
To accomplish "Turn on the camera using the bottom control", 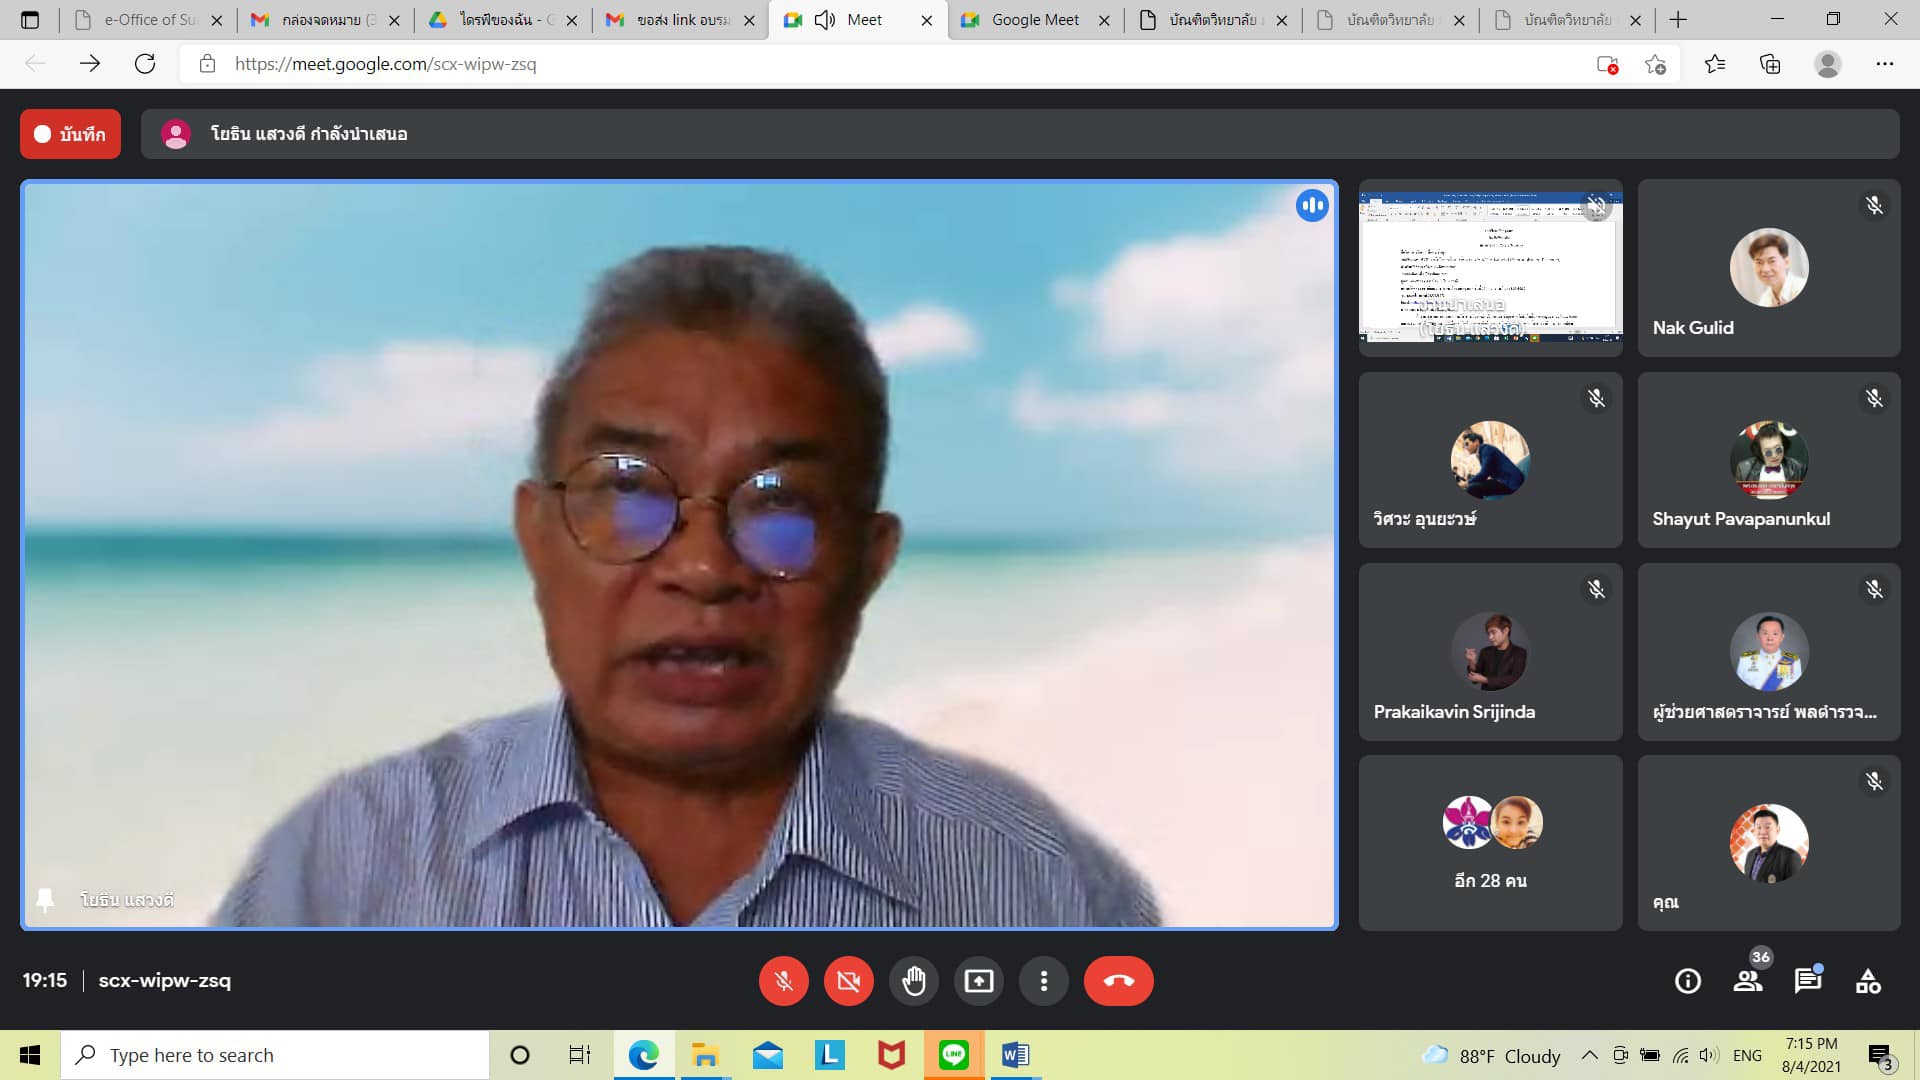I will coord(848,981).
